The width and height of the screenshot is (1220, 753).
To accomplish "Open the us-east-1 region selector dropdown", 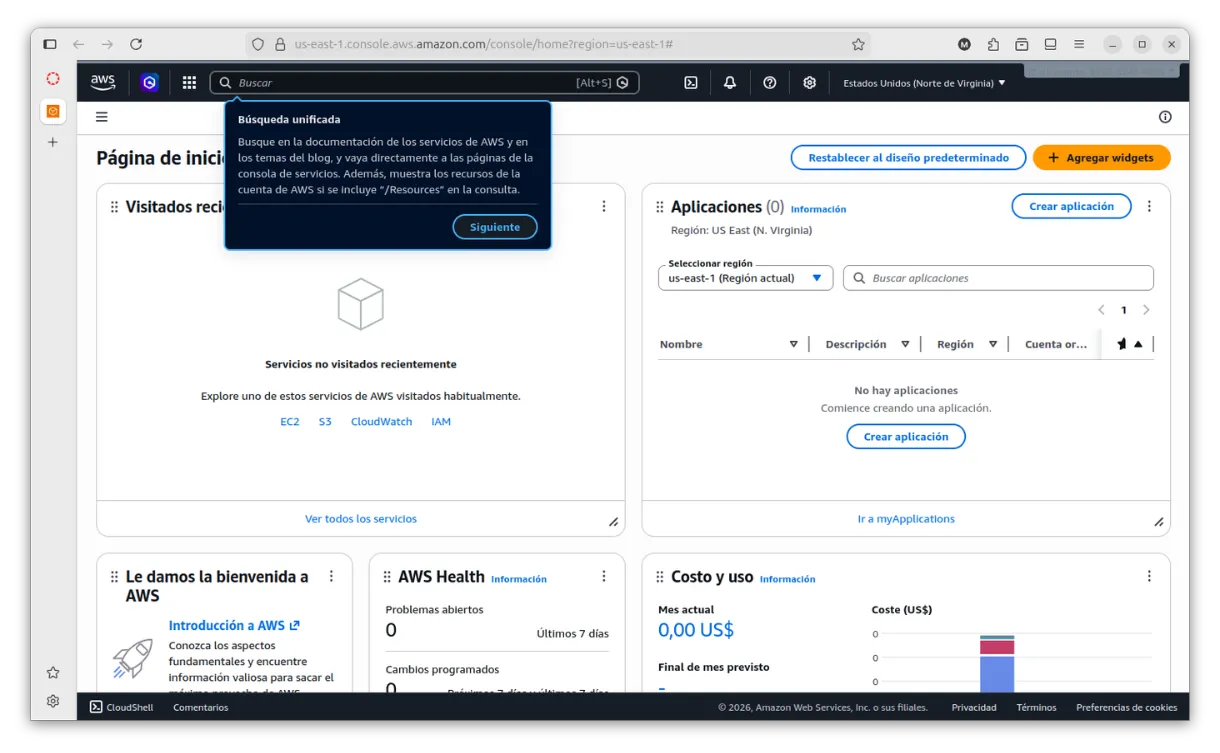I will [744, 277].
